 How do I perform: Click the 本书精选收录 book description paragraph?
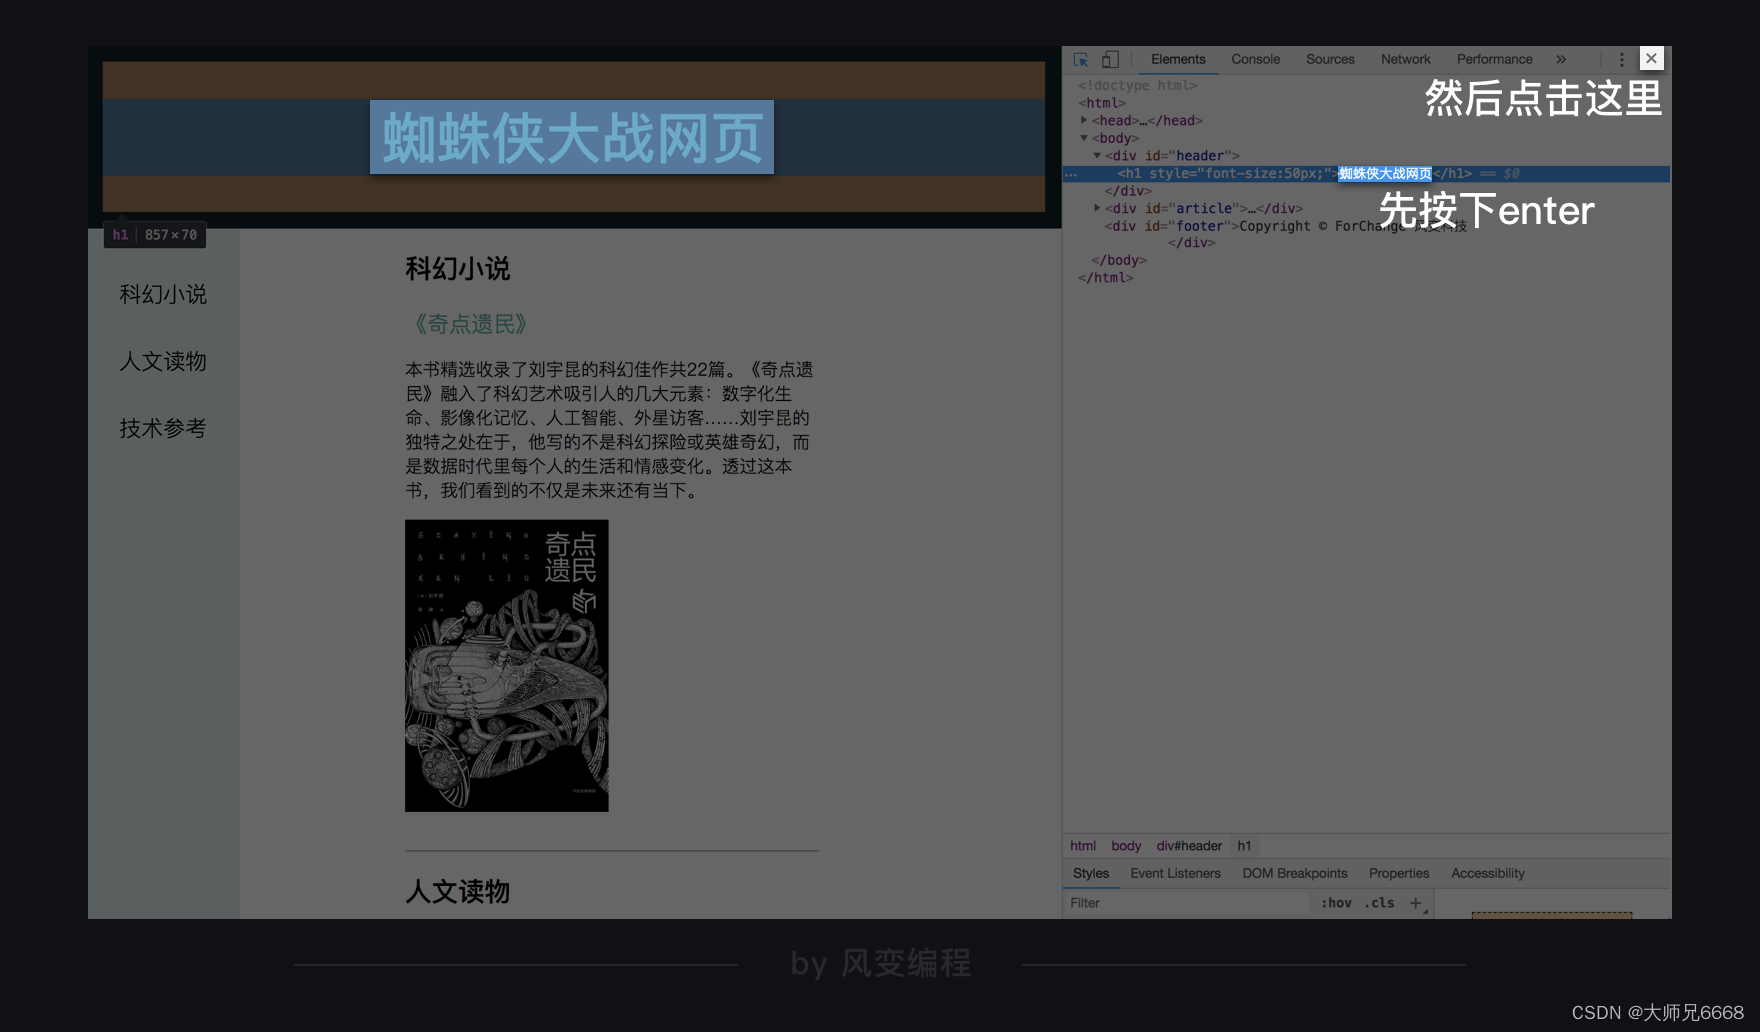pyautogui.click(x=610, y=430)
